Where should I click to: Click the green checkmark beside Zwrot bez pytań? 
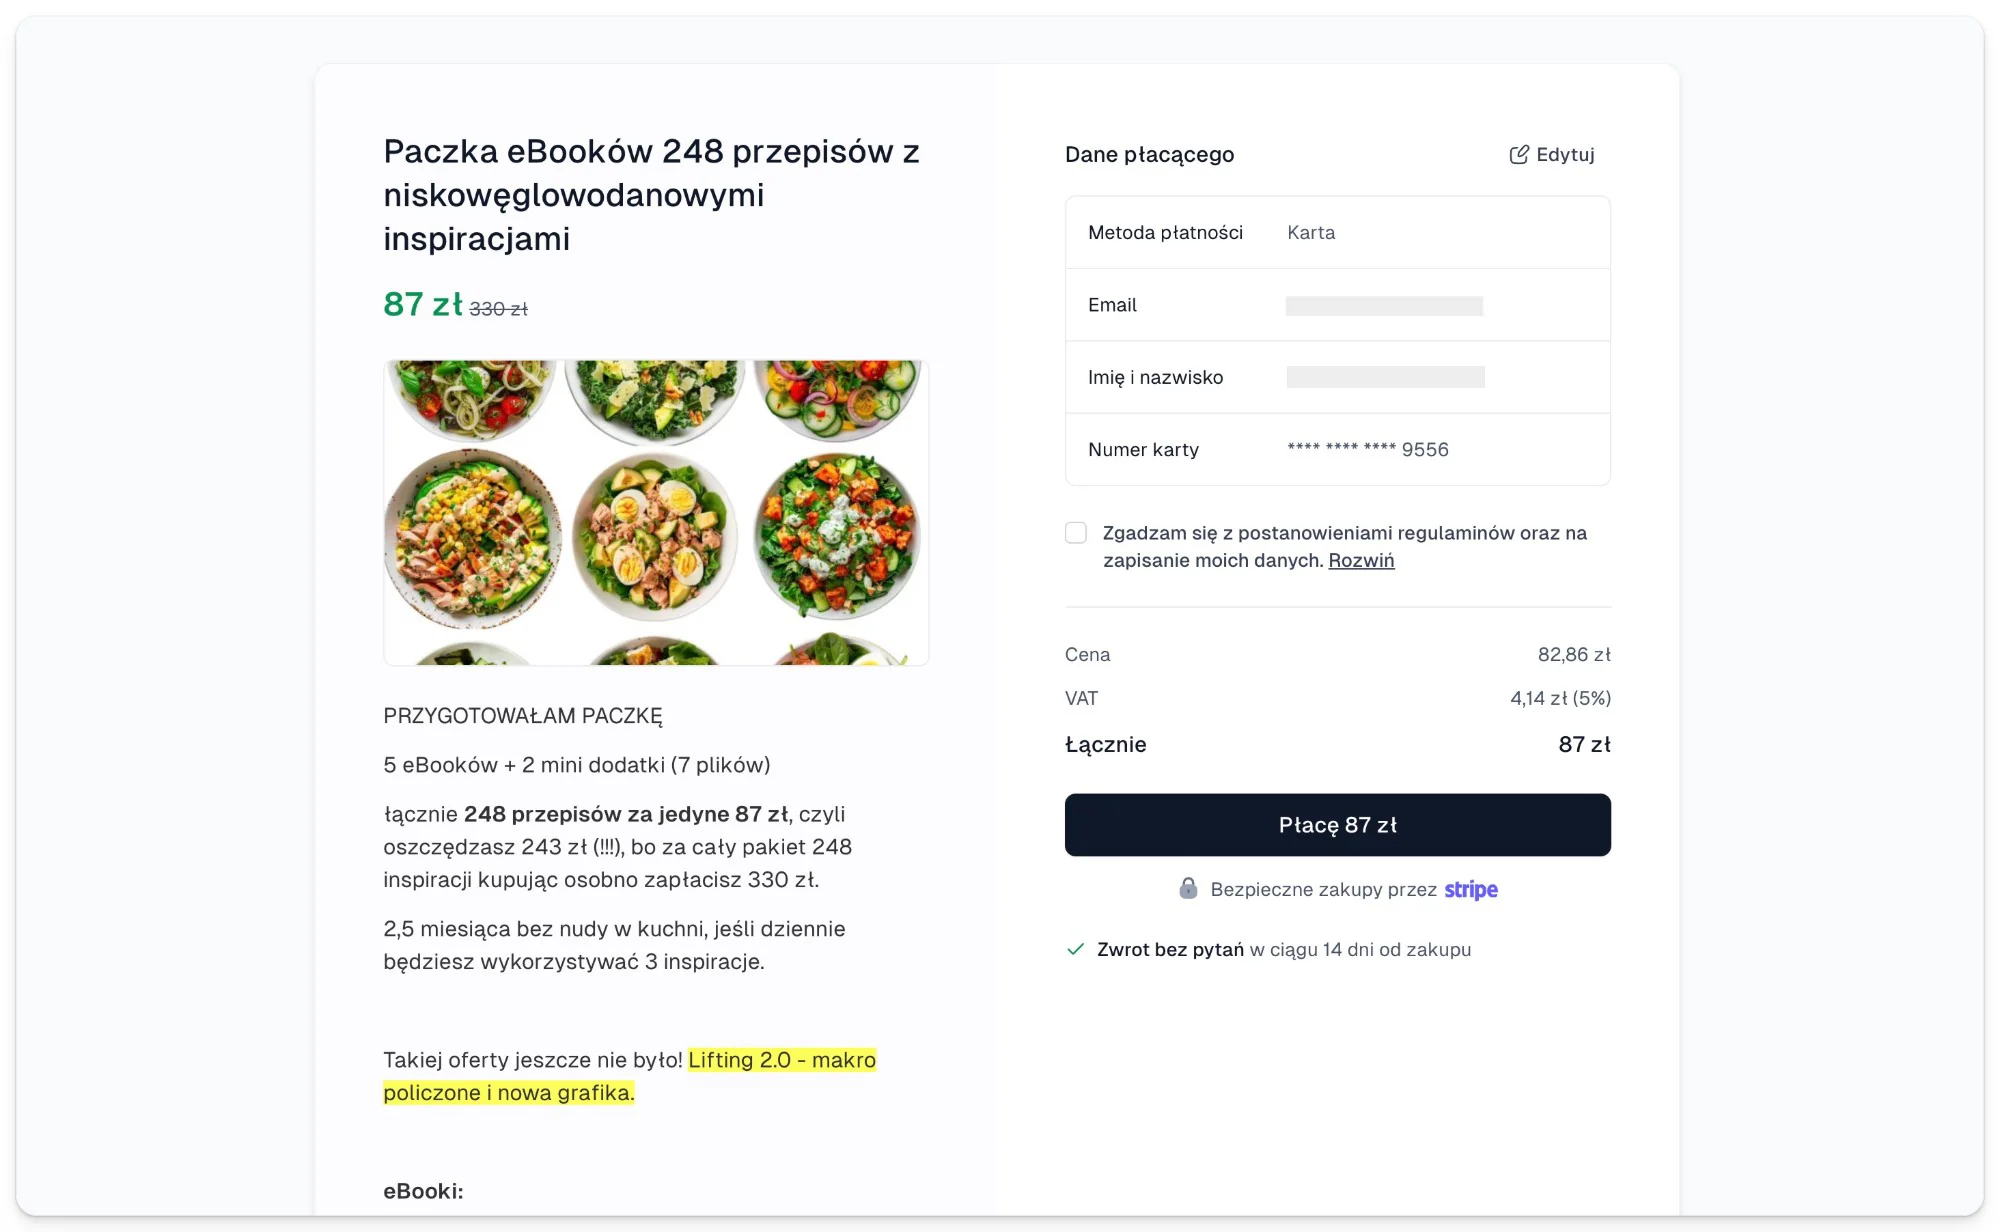pos(1076,949)
